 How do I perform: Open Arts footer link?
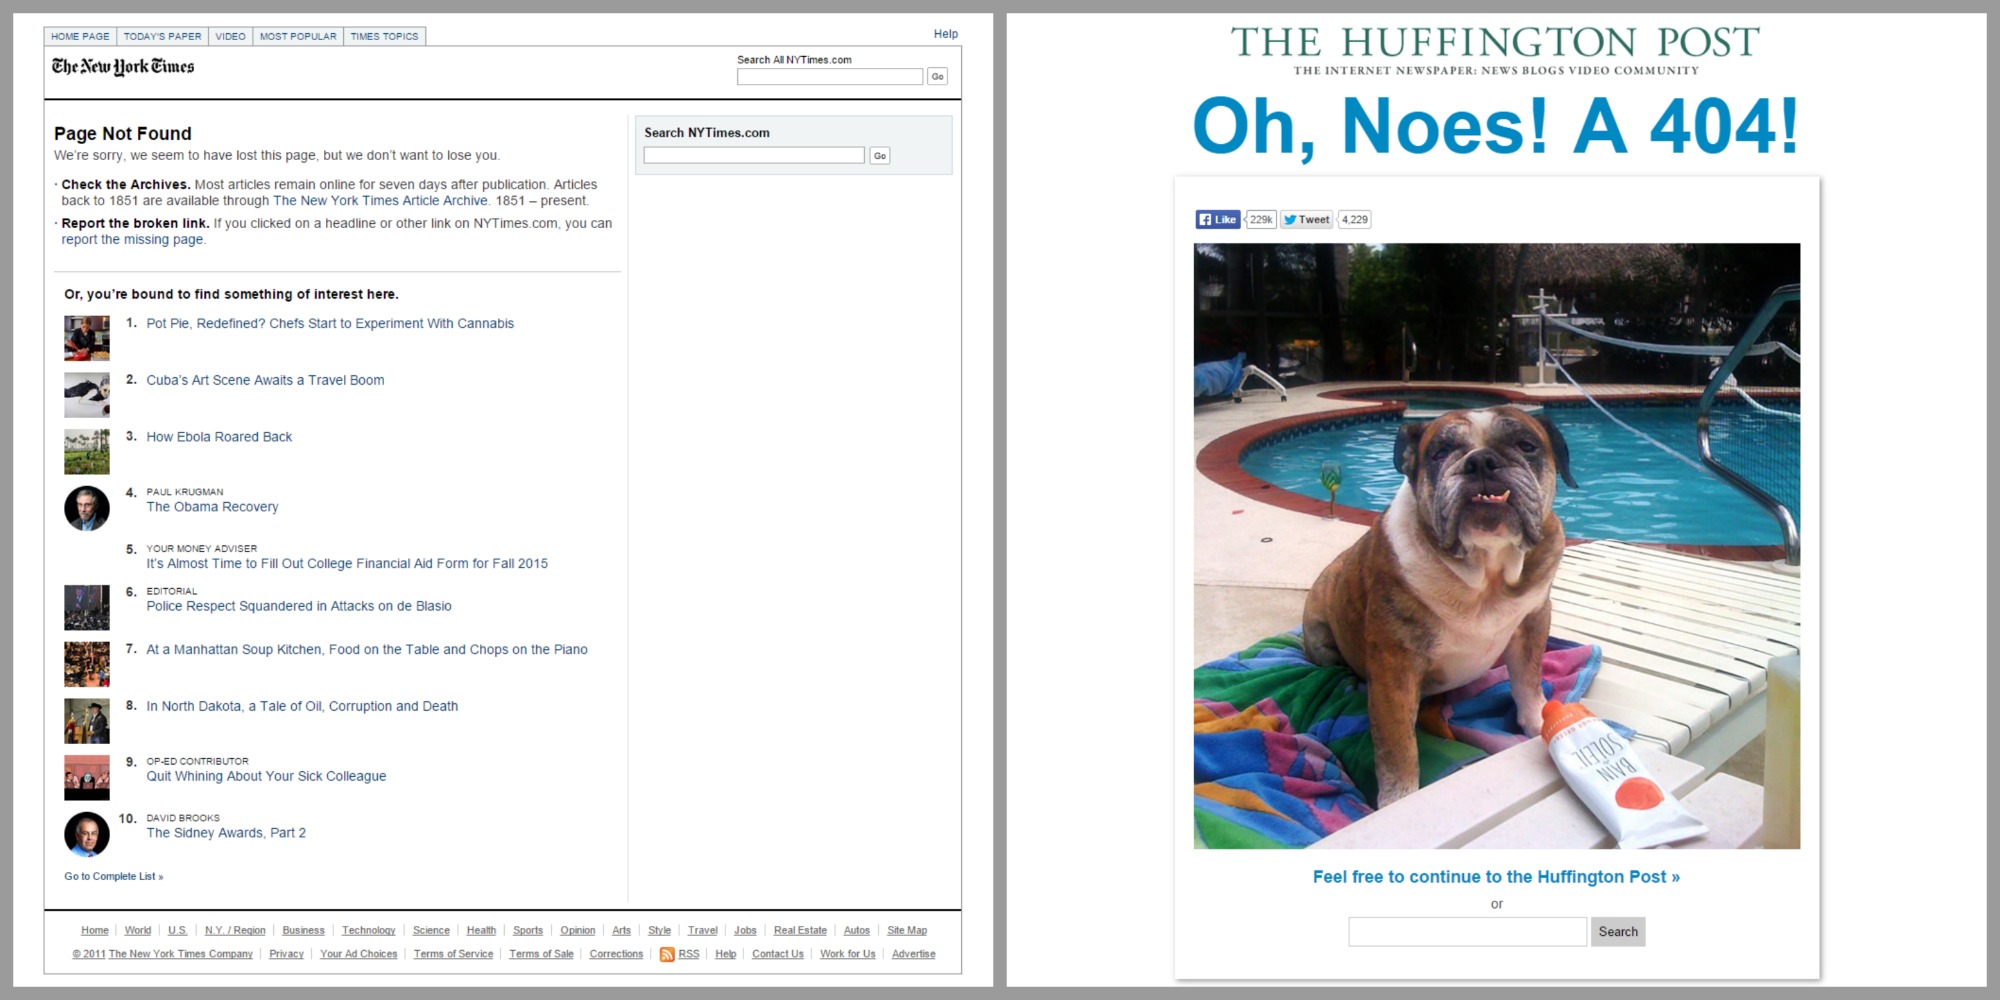pyautogui.click(x=621, y=931)
